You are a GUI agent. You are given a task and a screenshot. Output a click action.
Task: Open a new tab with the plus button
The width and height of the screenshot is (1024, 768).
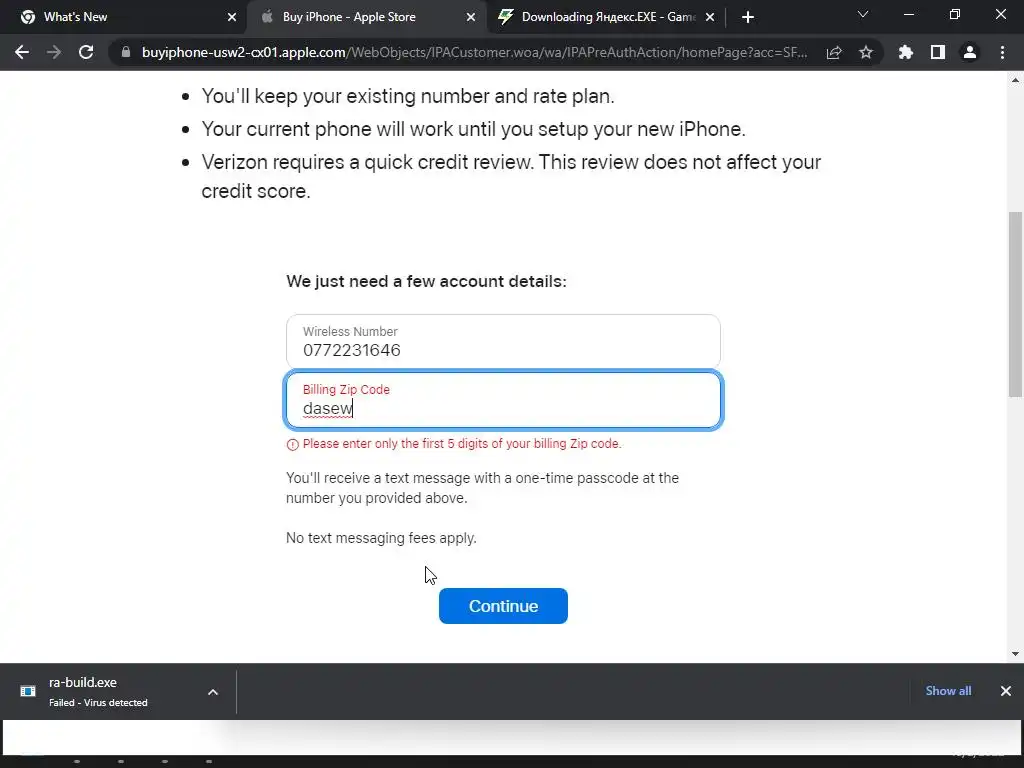pos(748,17)
